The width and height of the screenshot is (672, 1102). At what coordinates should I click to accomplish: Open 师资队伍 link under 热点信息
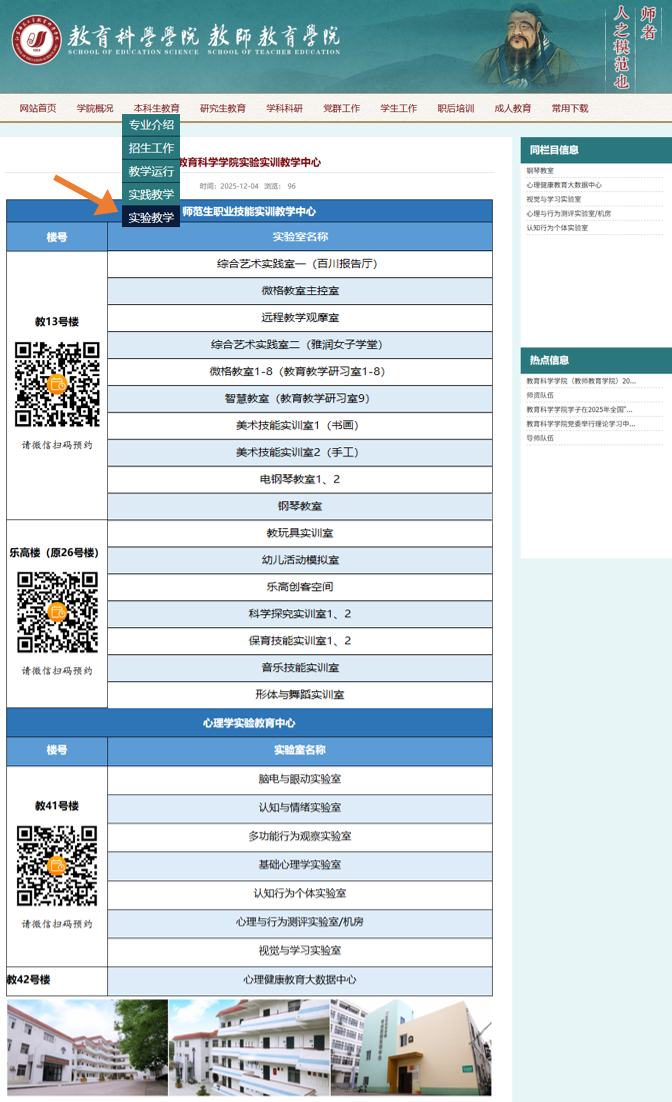(540, 395)
